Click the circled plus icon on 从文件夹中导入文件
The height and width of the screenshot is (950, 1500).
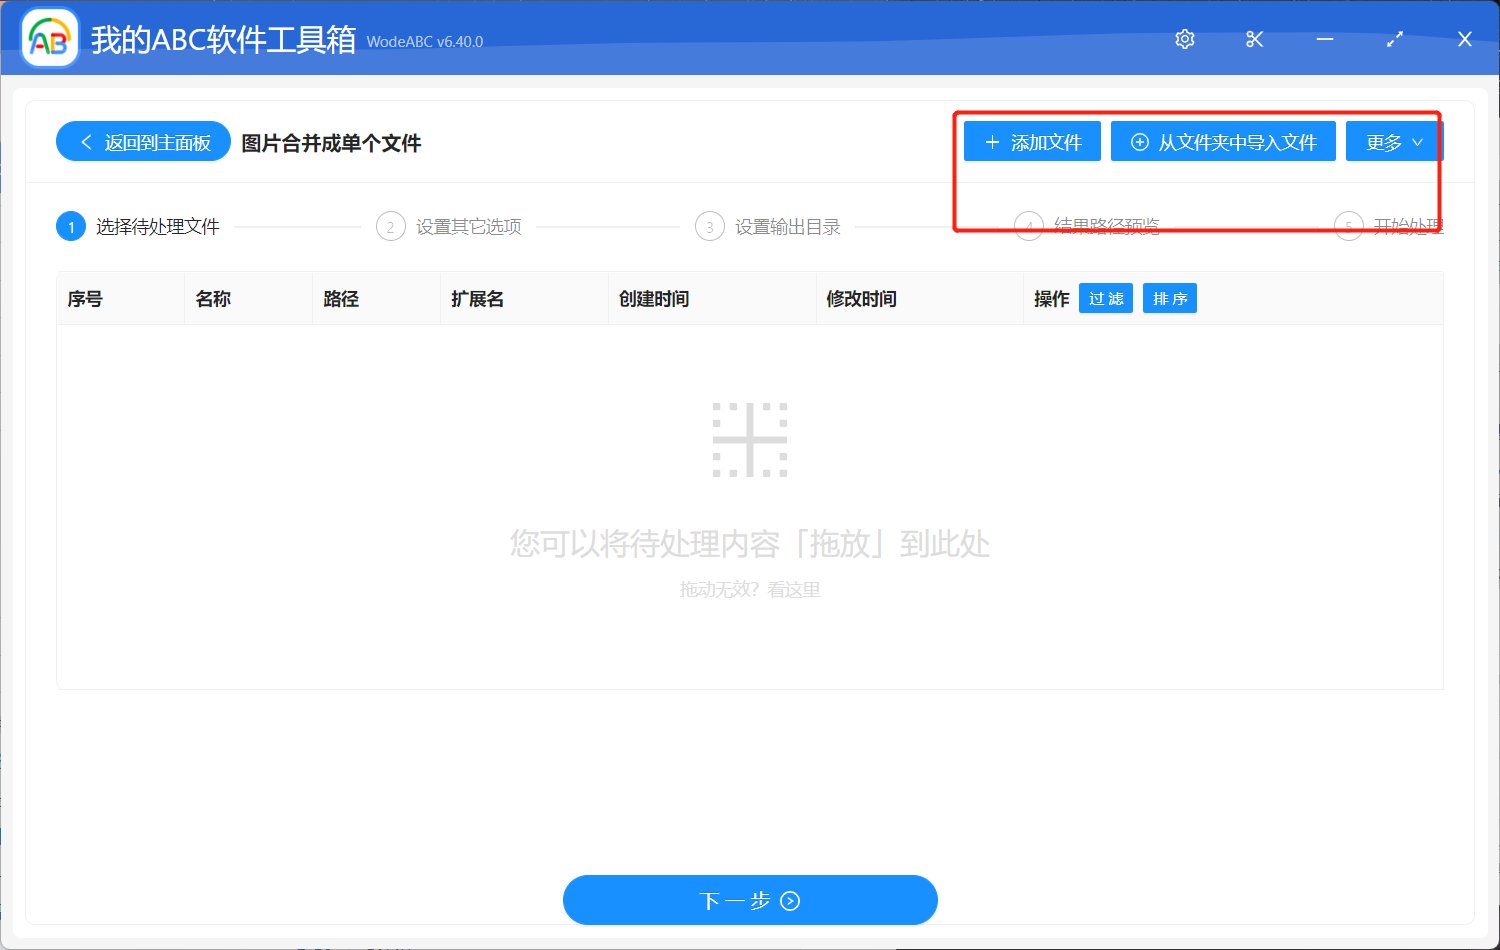pyautogui.click(x=1139, y=141)
